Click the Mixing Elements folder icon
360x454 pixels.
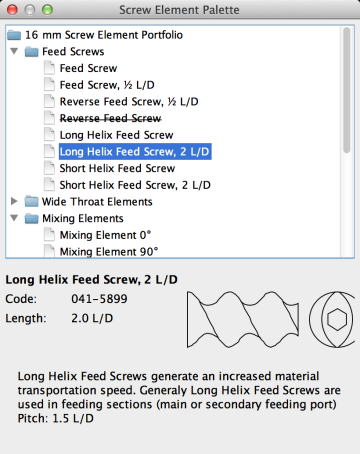coord(32,218)
